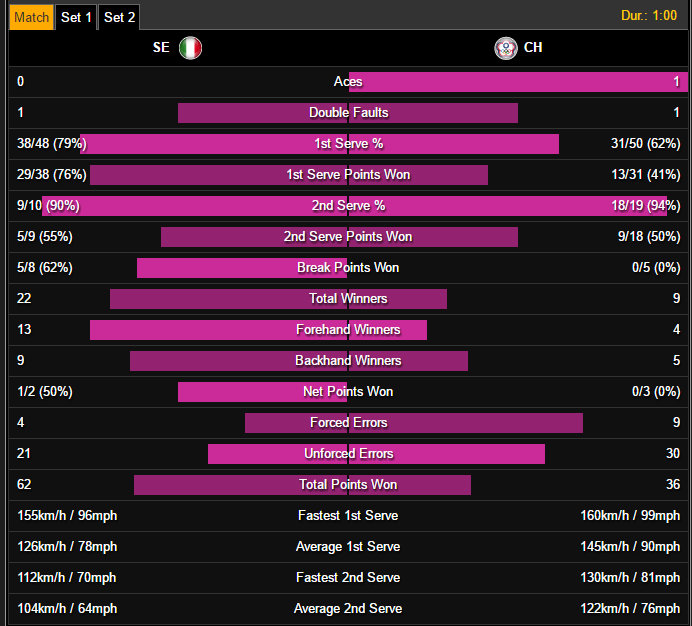
Task: Click SE's total points won value 62
Action: (24, 484)
